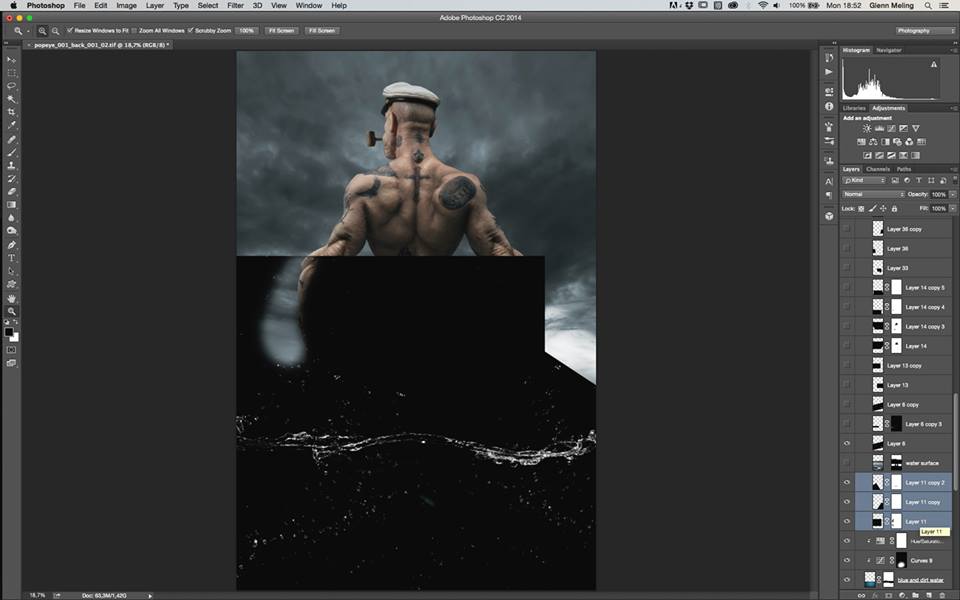Viewport: 960px width, 600px height.
Task: Open the blend mode Normal dropdown
Action: [x=872, y=194]
